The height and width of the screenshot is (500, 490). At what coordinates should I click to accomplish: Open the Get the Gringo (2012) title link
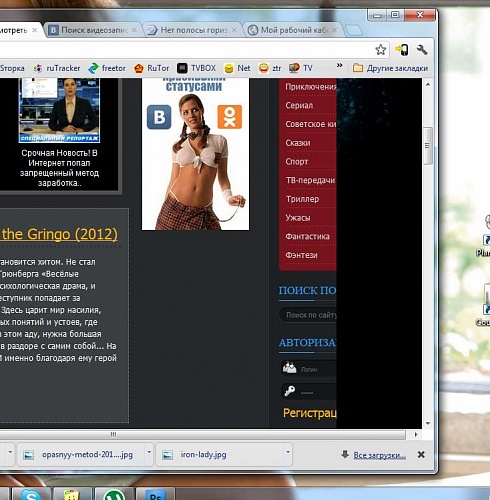[x=59, y=234]
